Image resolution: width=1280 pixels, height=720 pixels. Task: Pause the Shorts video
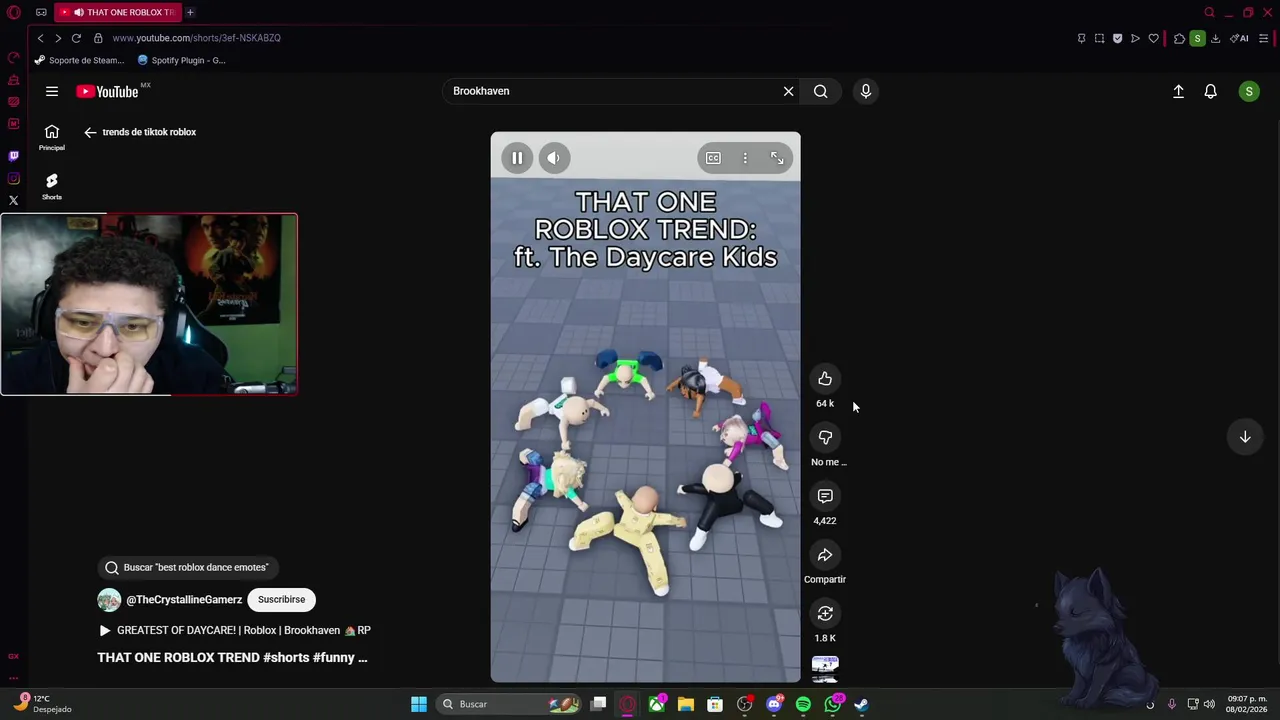[517, 158]
